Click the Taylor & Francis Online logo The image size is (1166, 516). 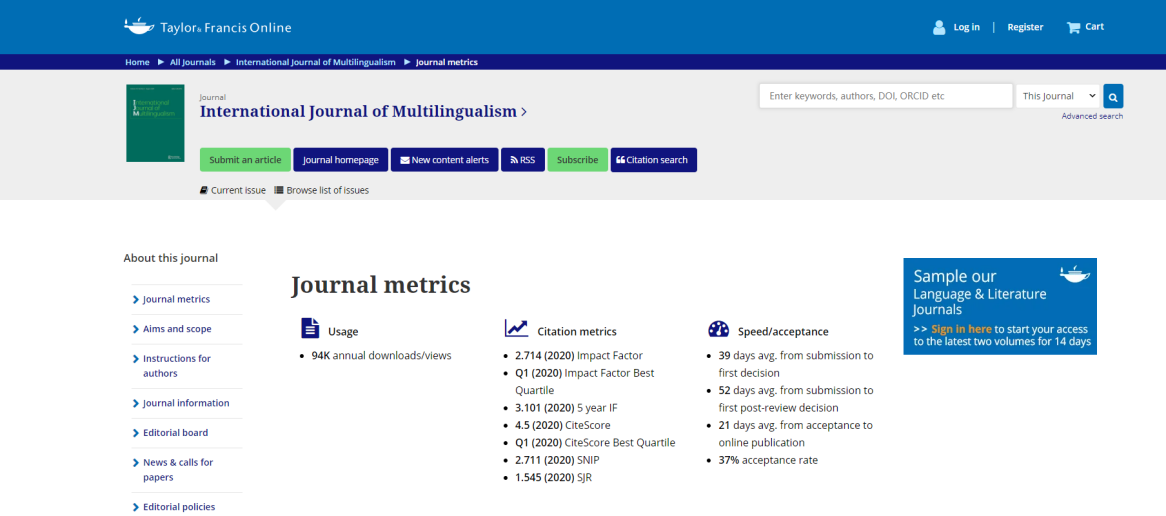pos(208,27)
